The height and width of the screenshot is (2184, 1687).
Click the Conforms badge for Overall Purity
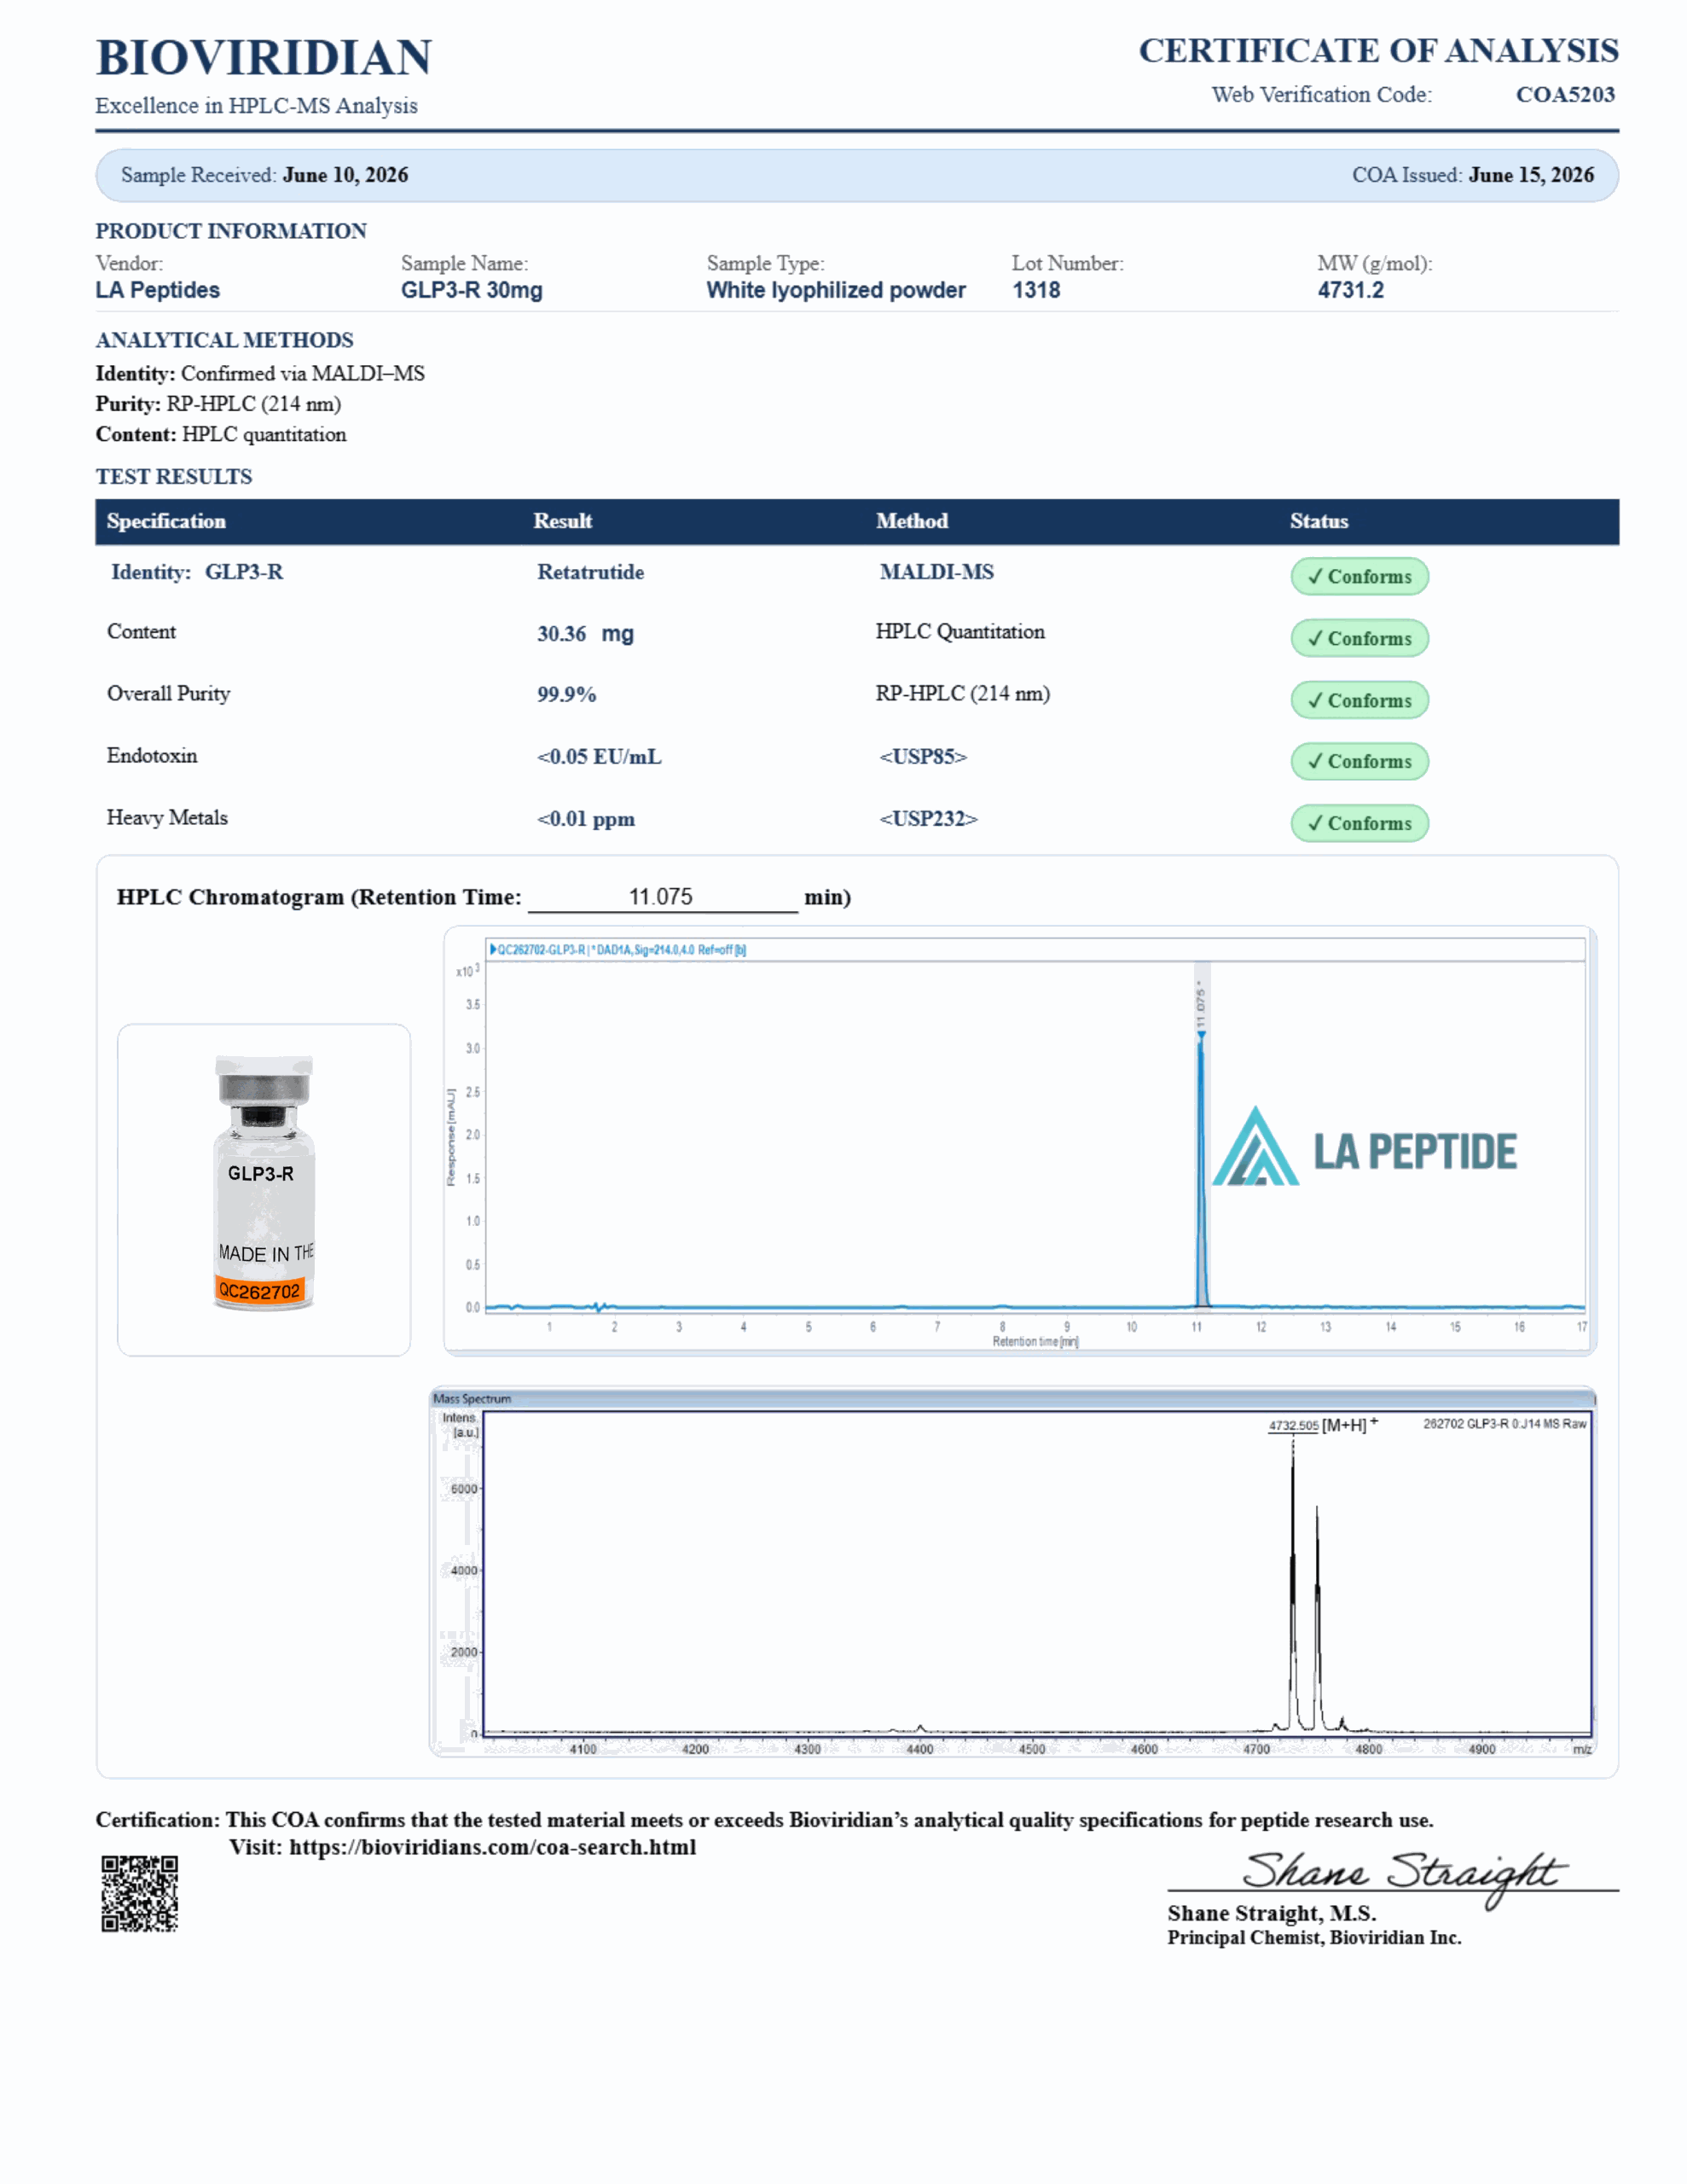pos(1359,700)
